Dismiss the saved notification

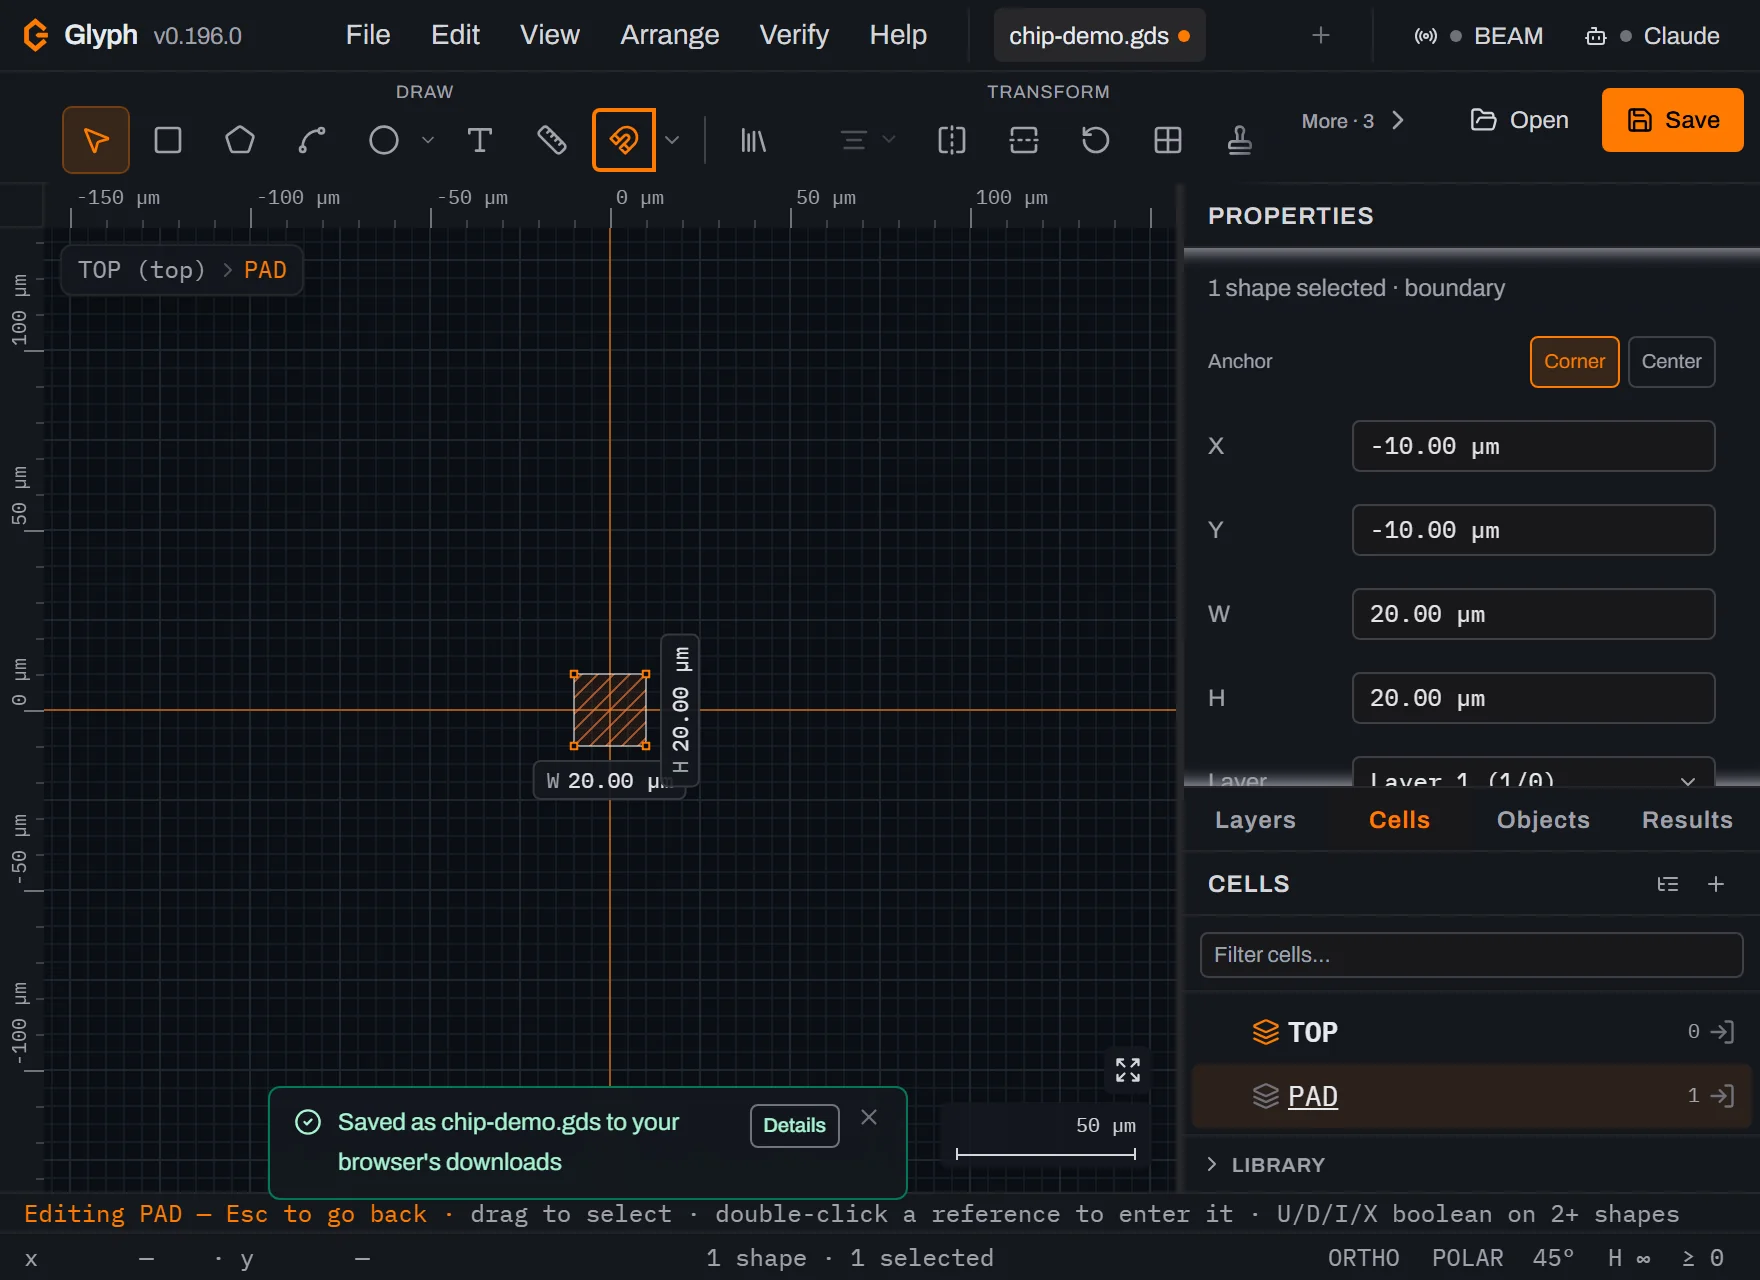pos(869,1117)
